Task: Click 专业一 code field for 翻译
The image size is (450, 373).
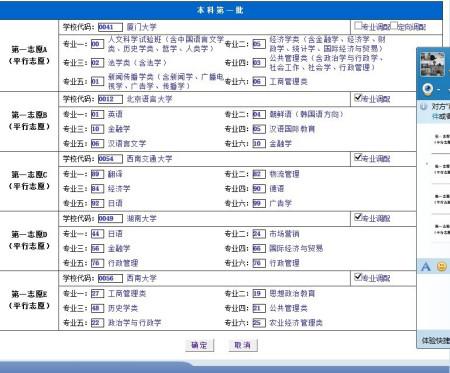Action: click(x=97, y=174)
